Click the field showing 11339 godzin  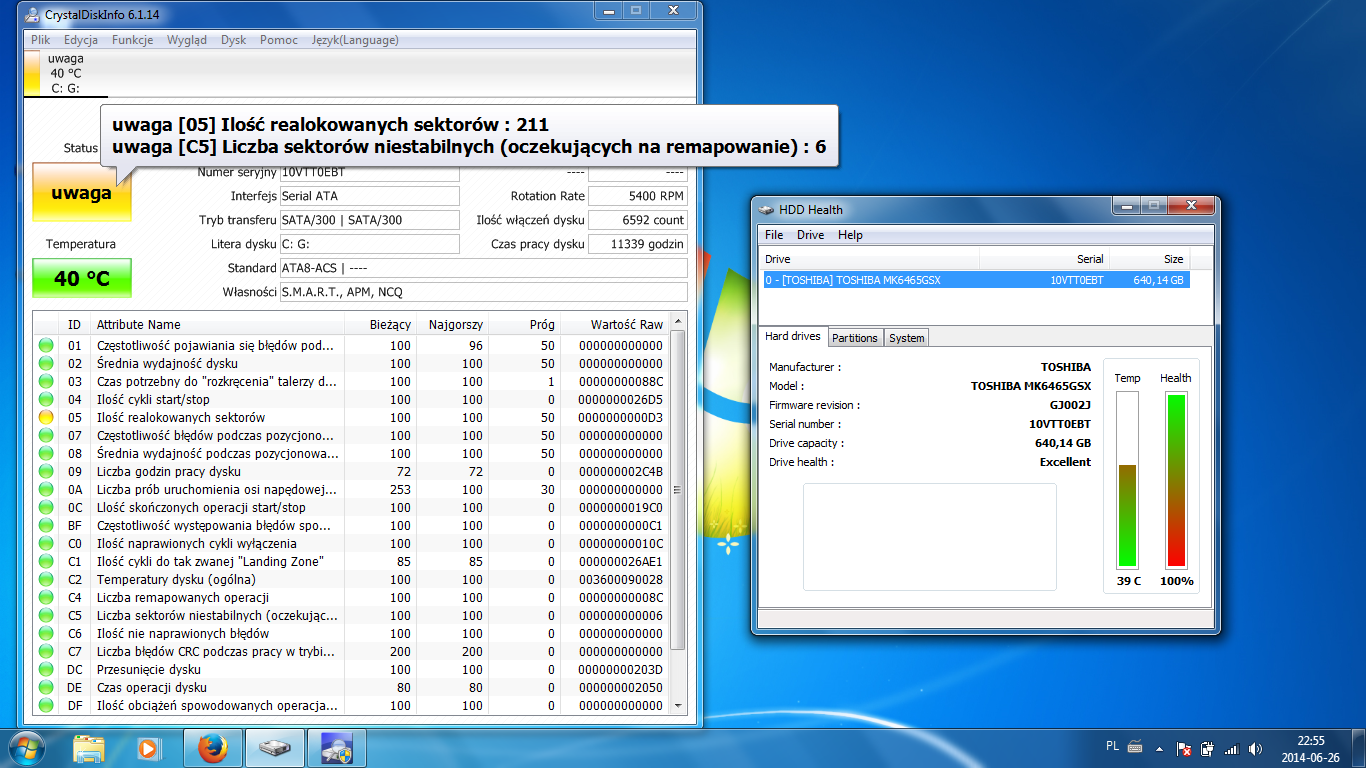(638, 244)
